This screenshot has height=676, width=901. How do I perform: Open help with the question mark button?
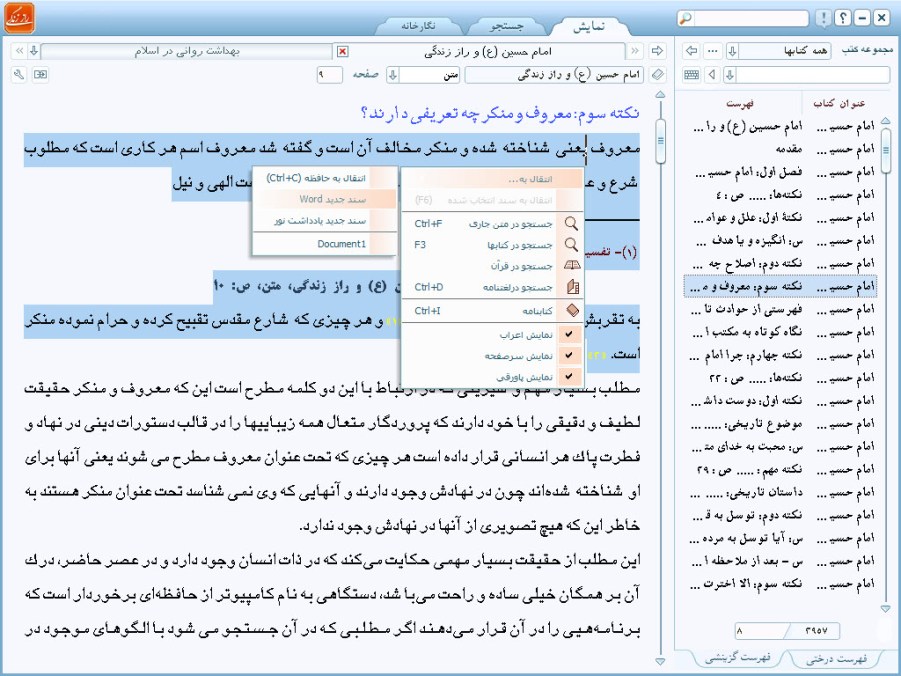842,18
